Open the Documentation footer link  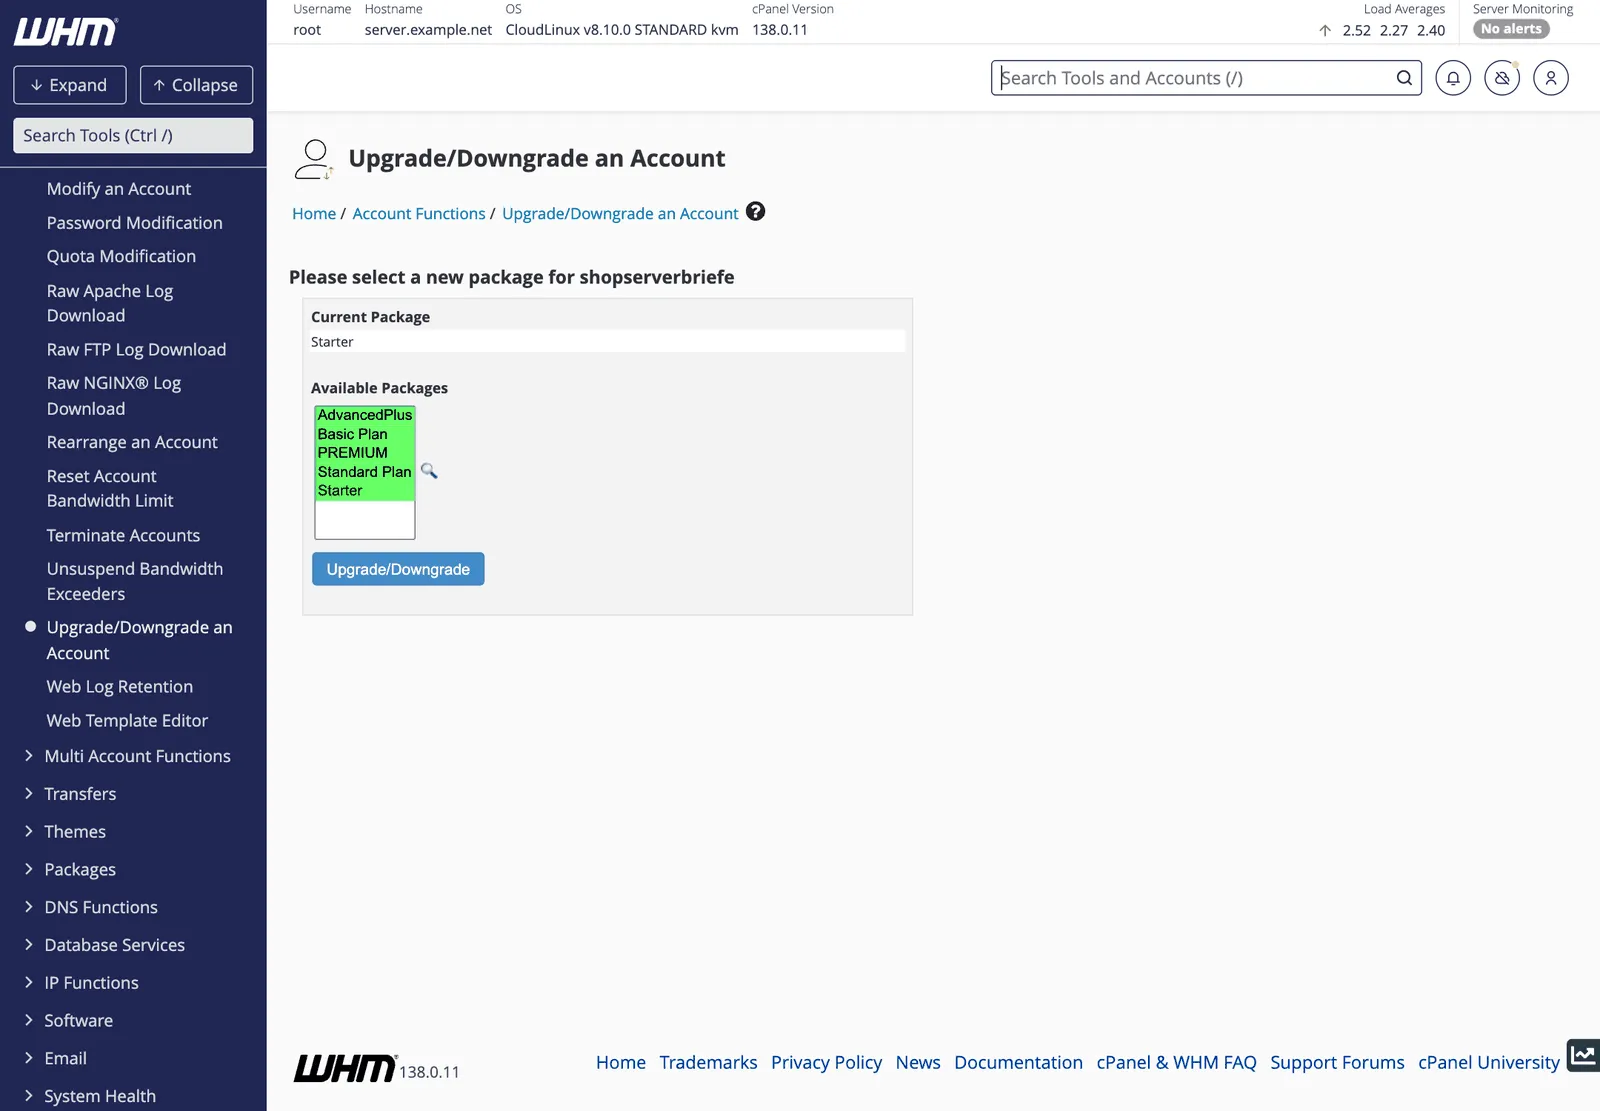(x=1018, y=1063)
